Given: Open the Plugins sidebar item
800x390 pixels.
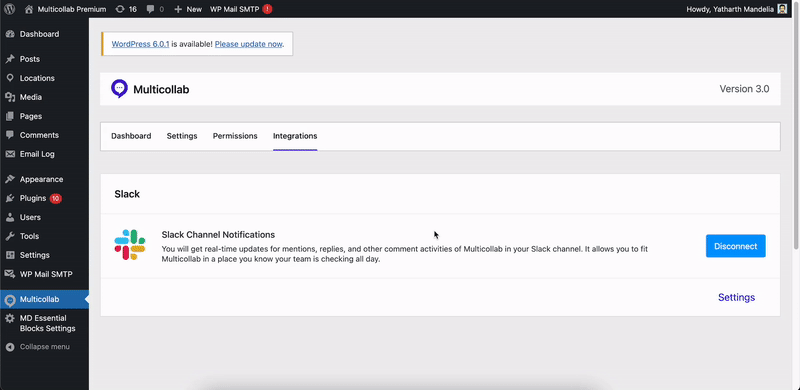Looking at the screenshot, I should pyautogui.click(x=33, y=198).
